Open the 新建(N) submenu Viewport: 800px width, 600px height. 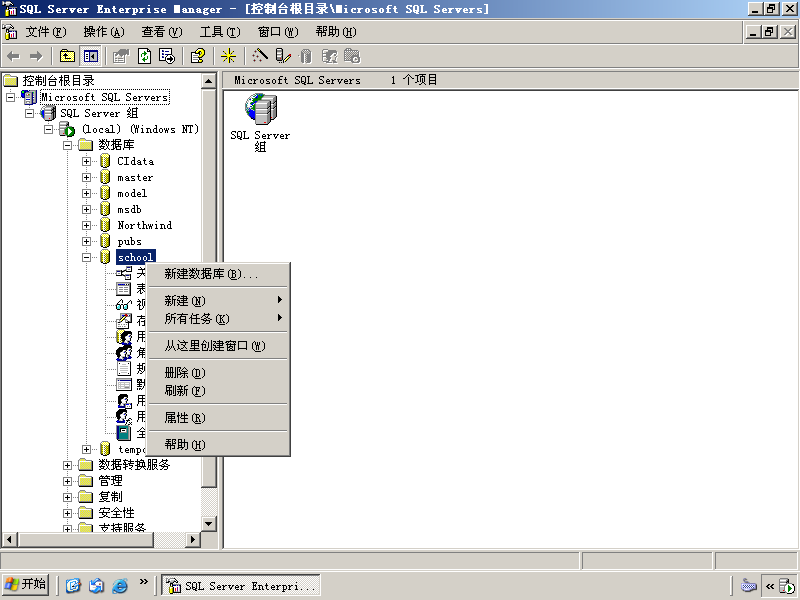[x=218, y=301]
